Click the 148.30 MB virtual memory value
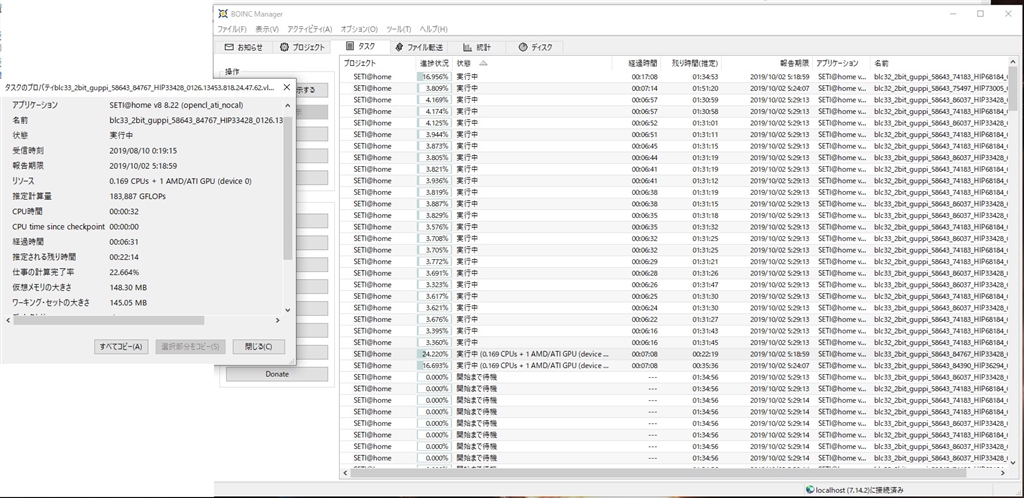 pyautogui.click(x=128, y=287)
